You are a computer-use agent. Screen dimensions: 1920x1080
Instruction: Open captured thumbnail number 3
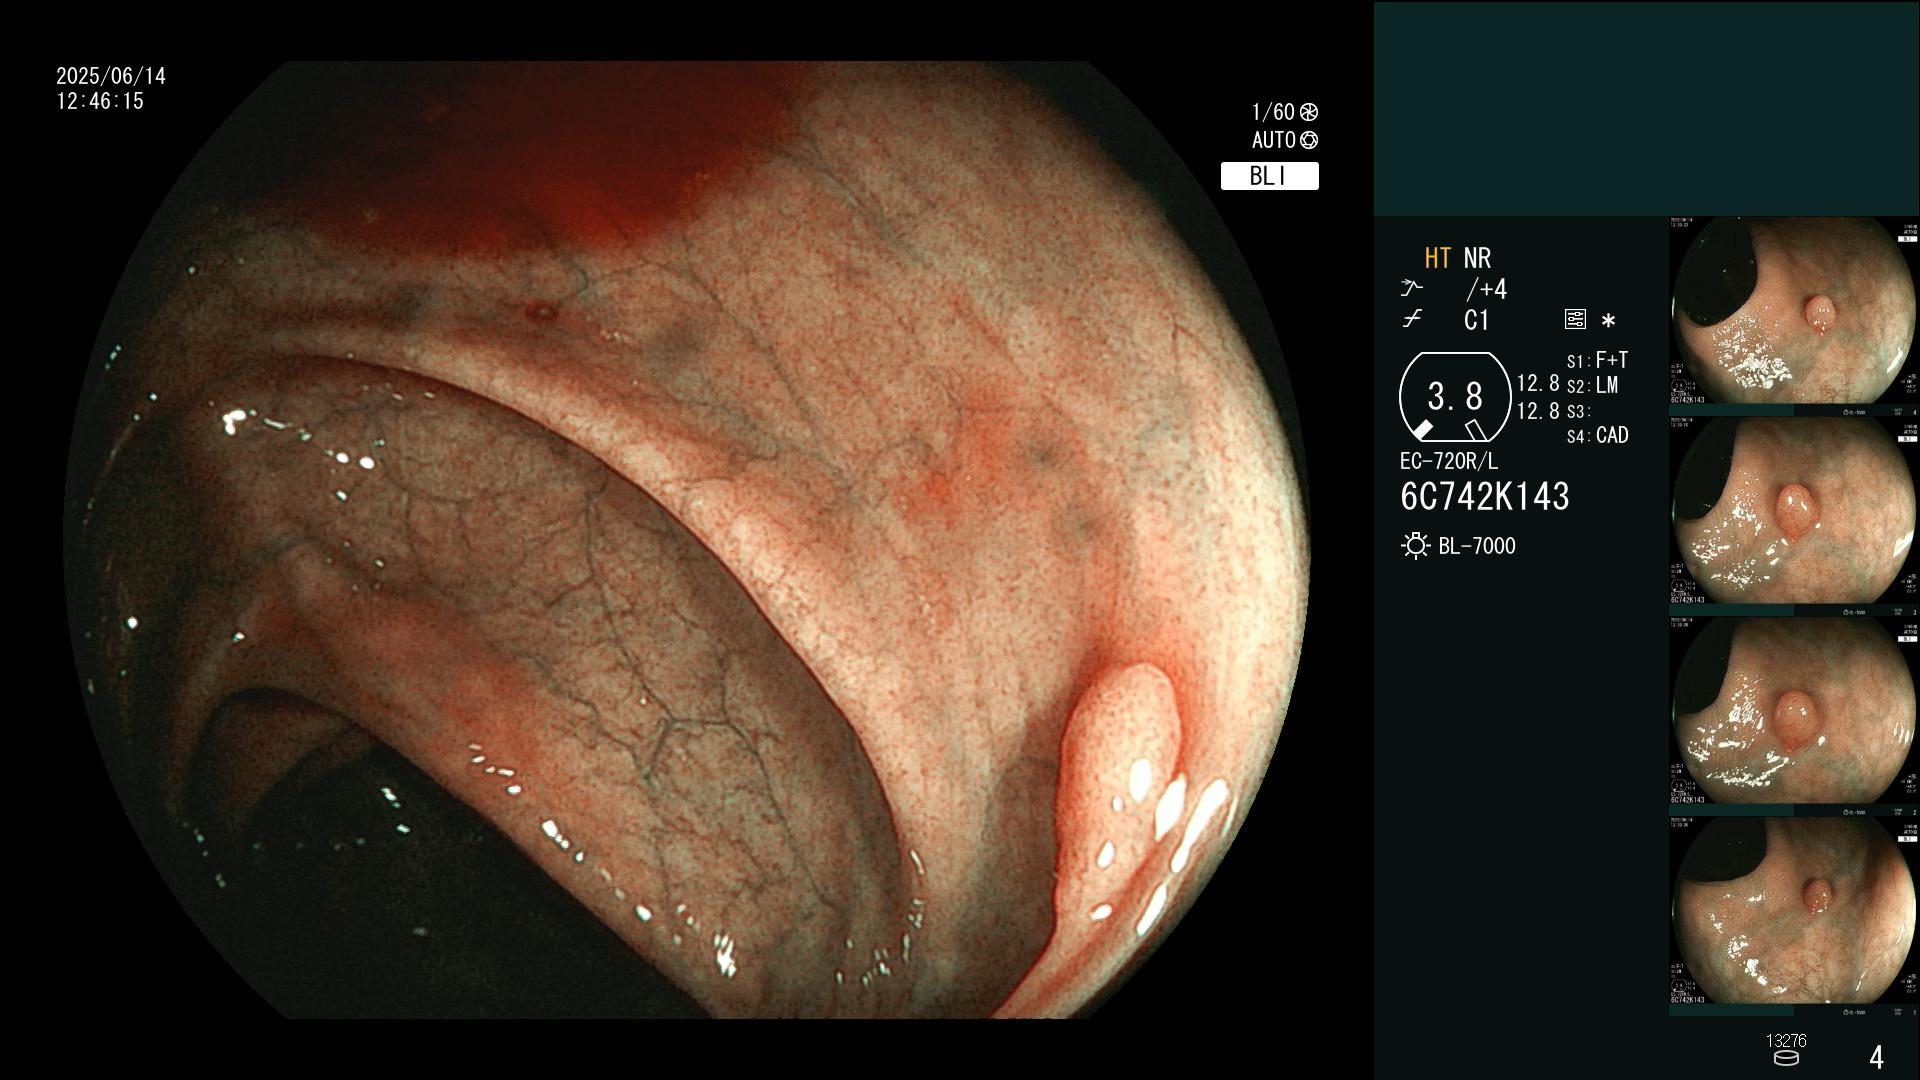coord(1794,516)
